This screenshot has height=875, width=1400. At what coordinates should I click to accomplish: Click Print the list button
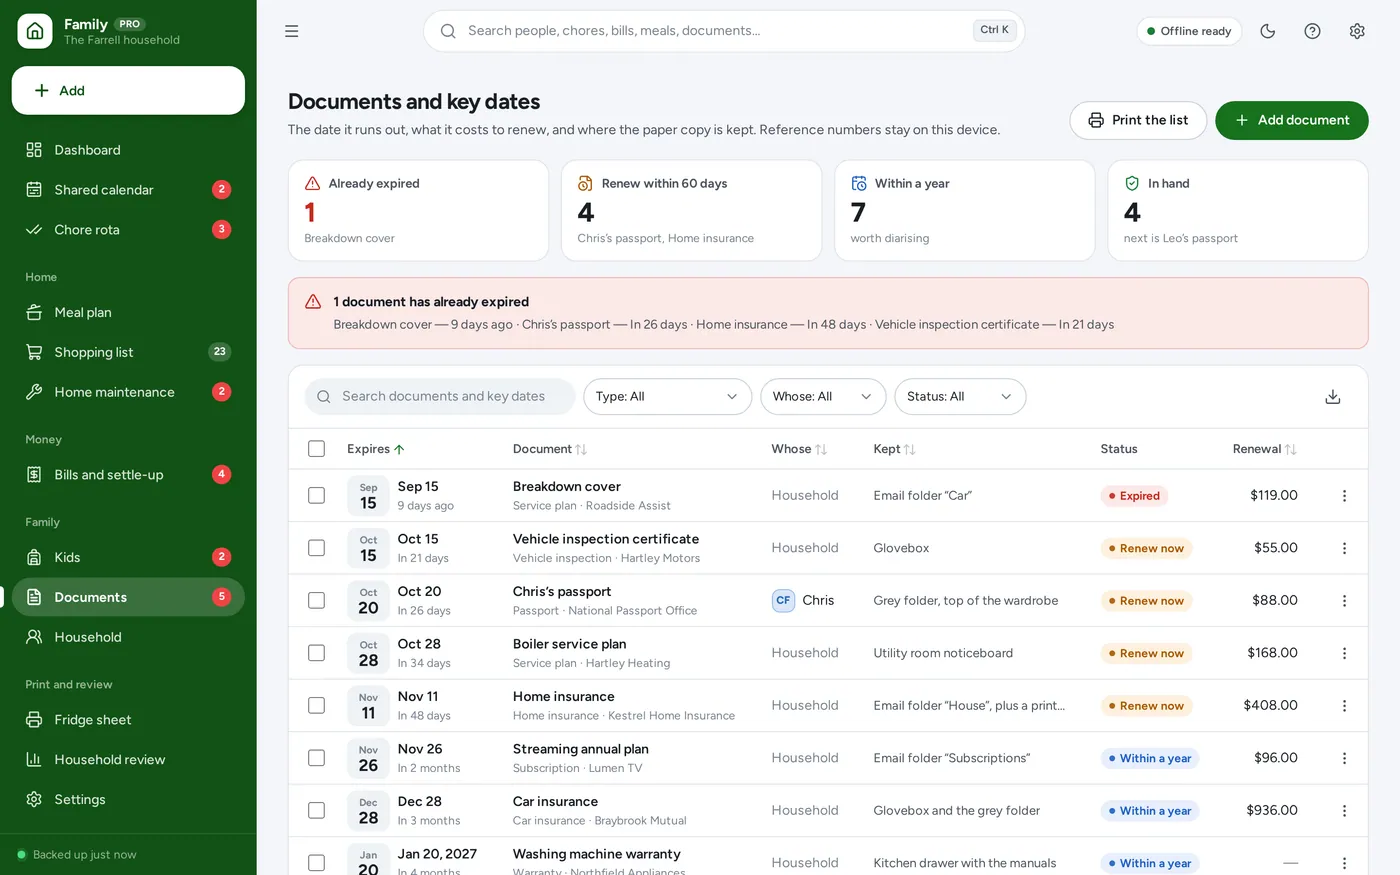pos(1138,120)
